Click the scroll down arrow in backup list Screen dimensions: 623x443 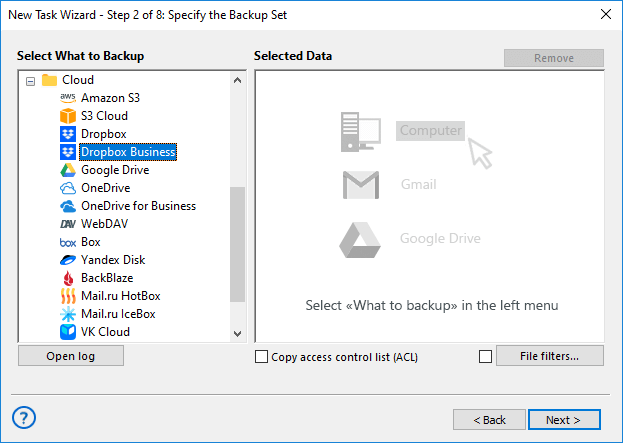click(238, 333)
